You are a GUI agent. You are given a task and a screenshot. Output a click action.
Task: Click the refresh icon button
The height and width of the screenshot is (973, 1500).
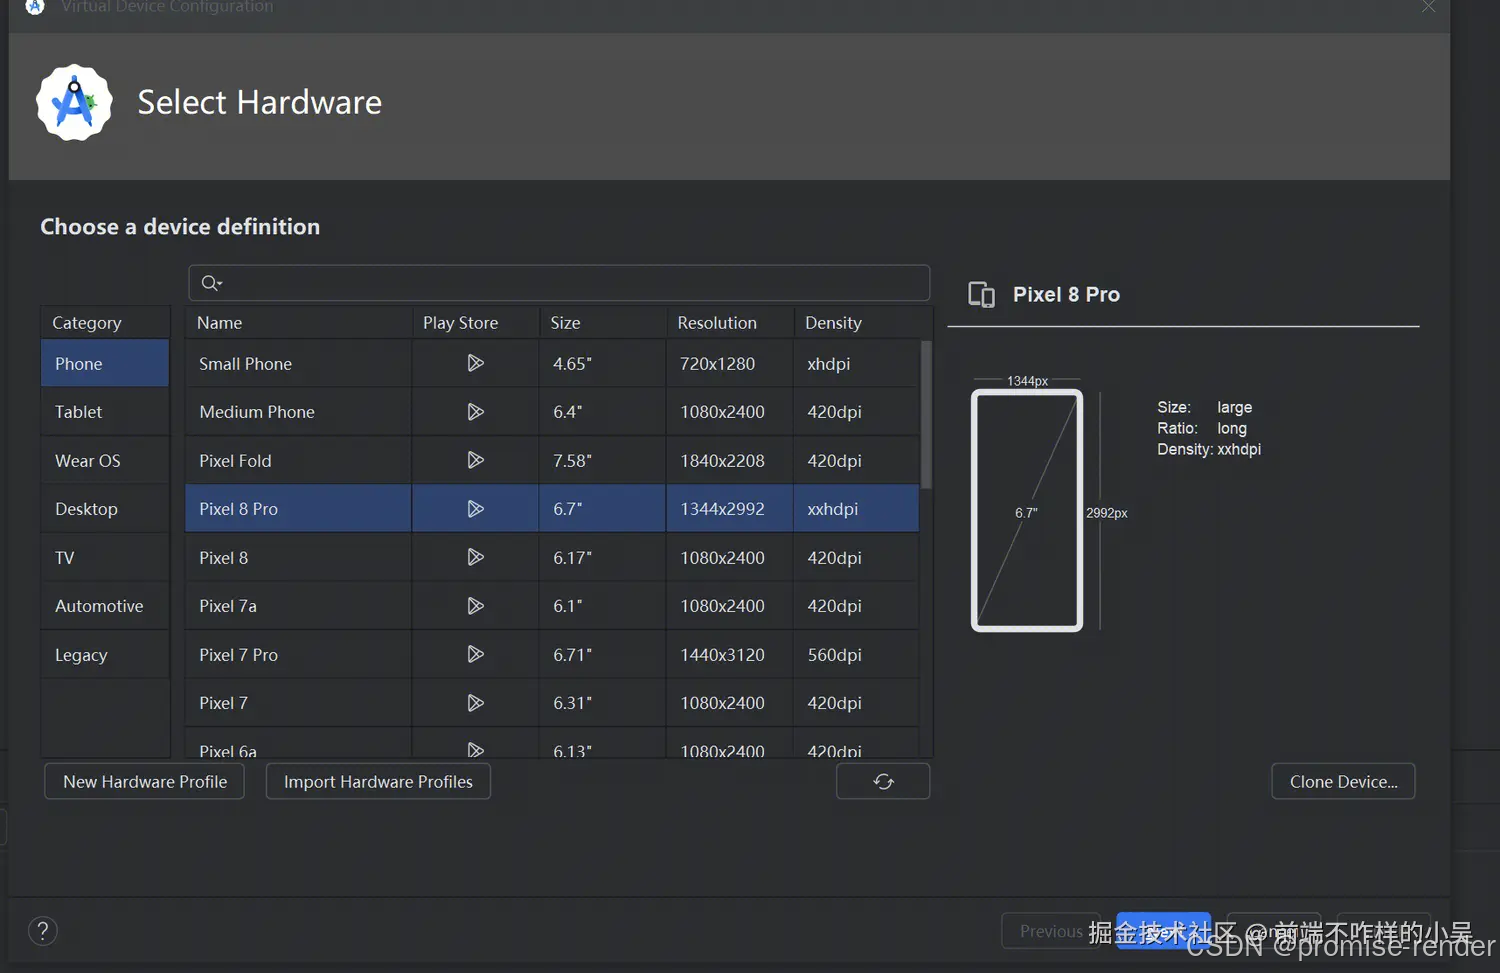(x=883, y=781)
